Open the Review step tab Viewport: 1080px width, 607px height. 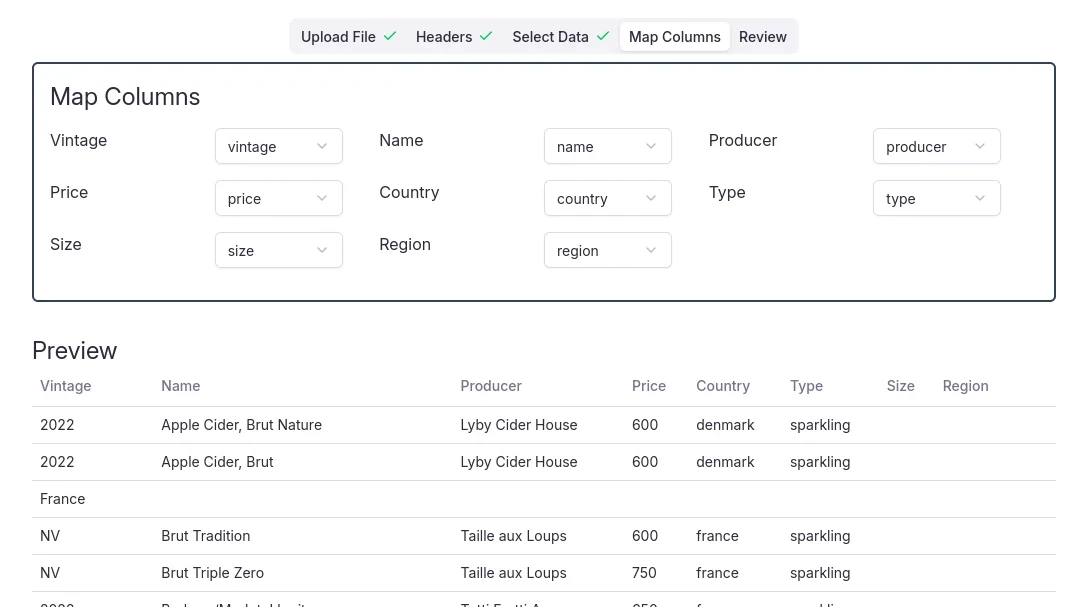point(762,37)
